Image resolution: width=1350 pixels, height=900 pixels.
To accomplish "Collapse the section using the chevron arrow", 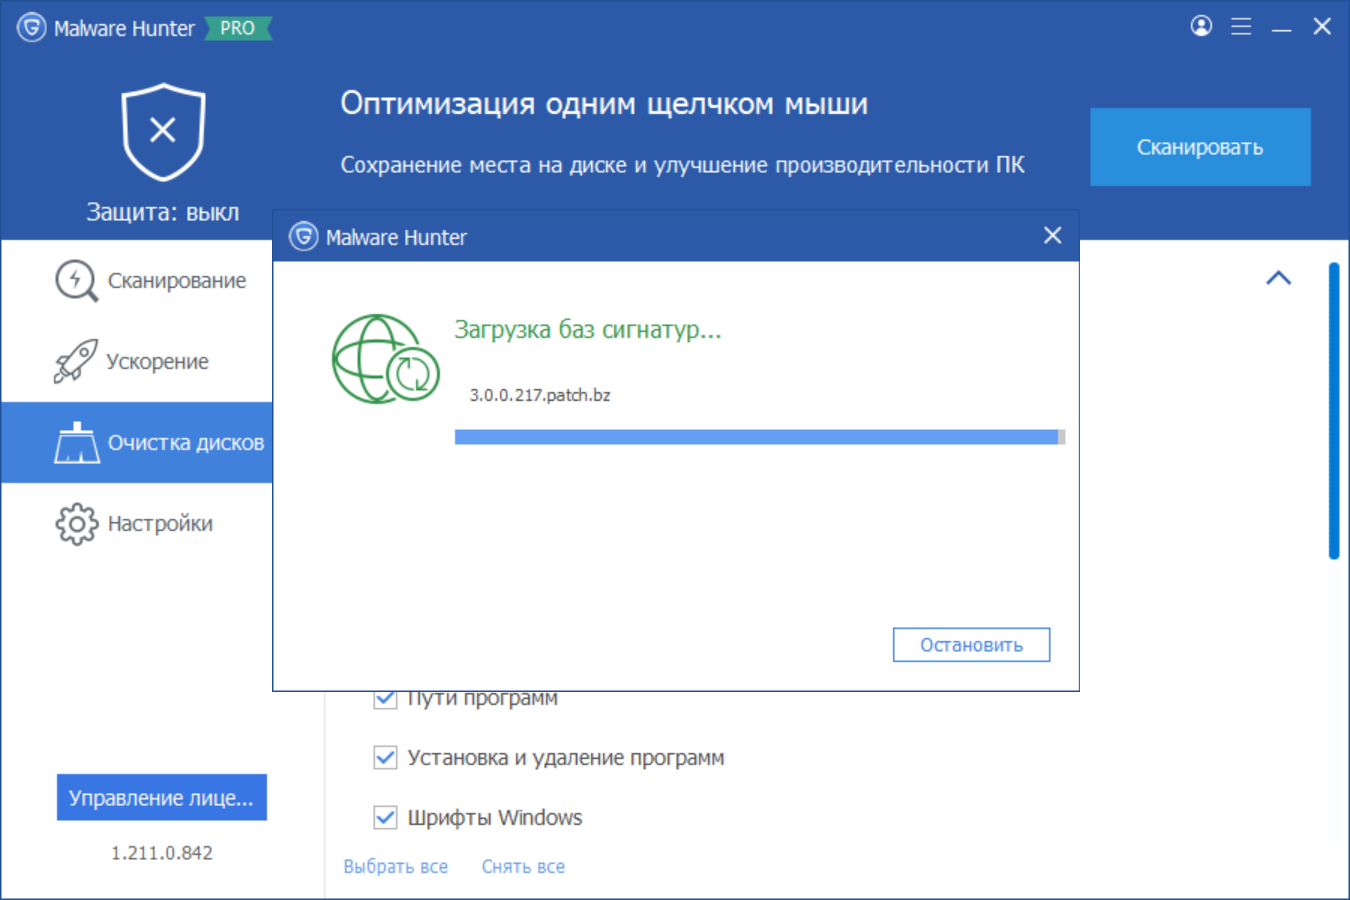I will 1278,278.
